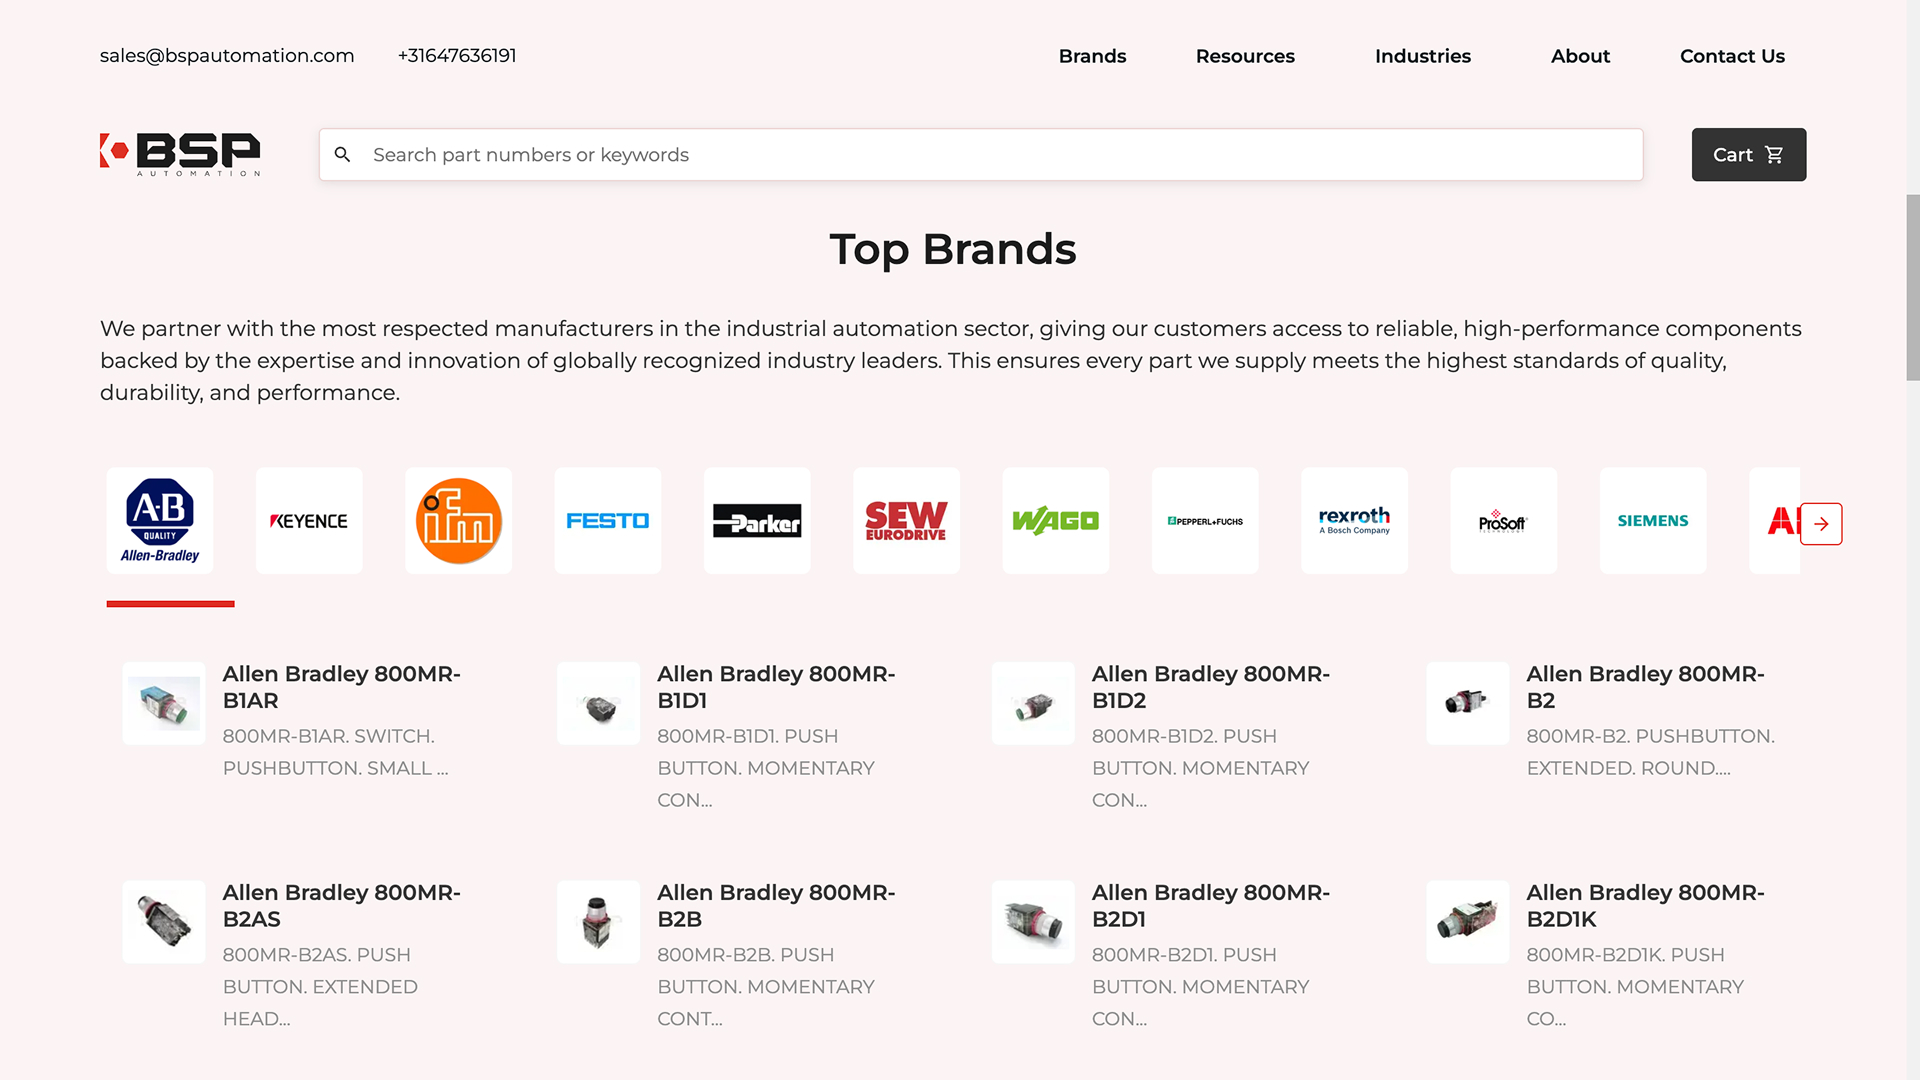Select the Keyence brand logo
Image resolution: width=1920 pixels, height=1080 pixels.
tap(309, 521)
